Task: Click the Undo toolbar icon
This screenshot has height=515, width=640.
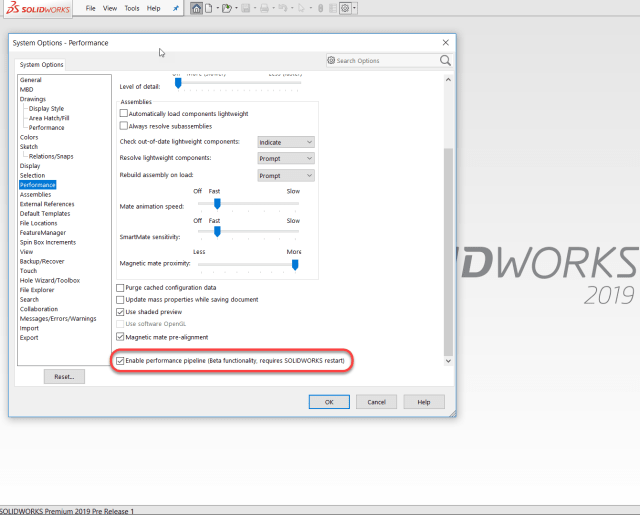Action: (283, 8)
